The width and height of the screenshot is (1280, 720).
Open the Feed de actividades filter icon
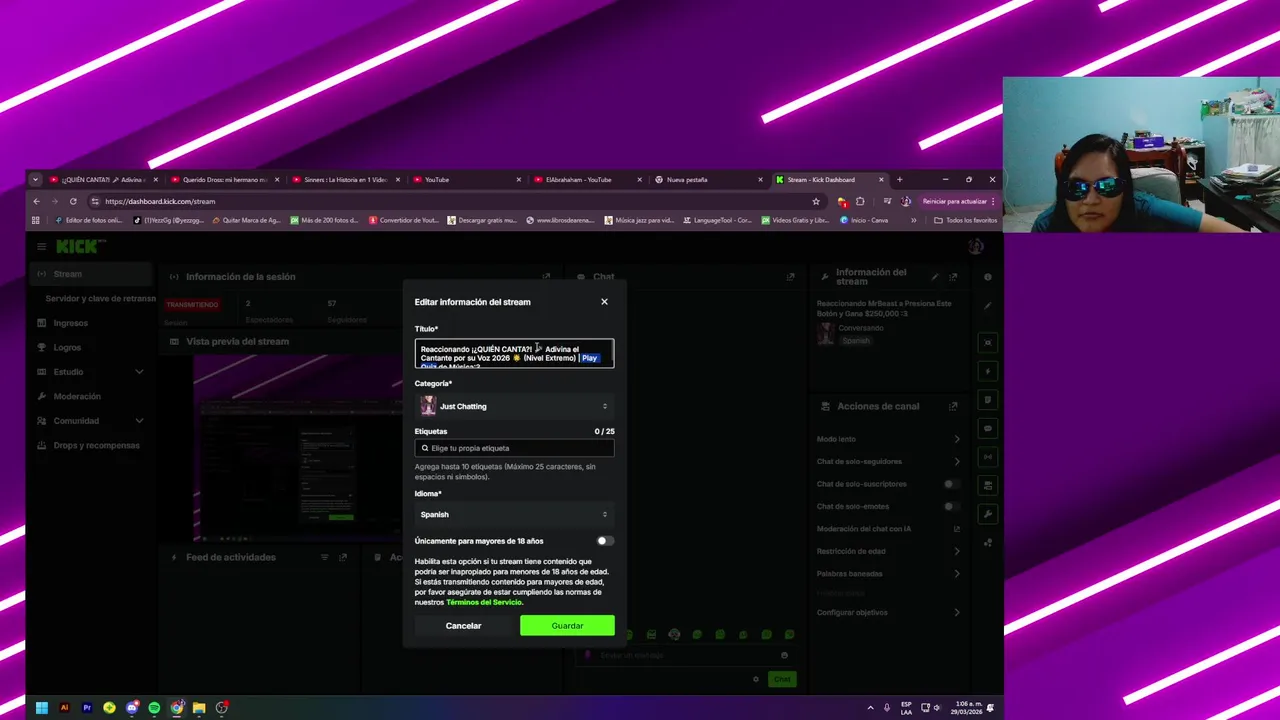tap(324, 557)
